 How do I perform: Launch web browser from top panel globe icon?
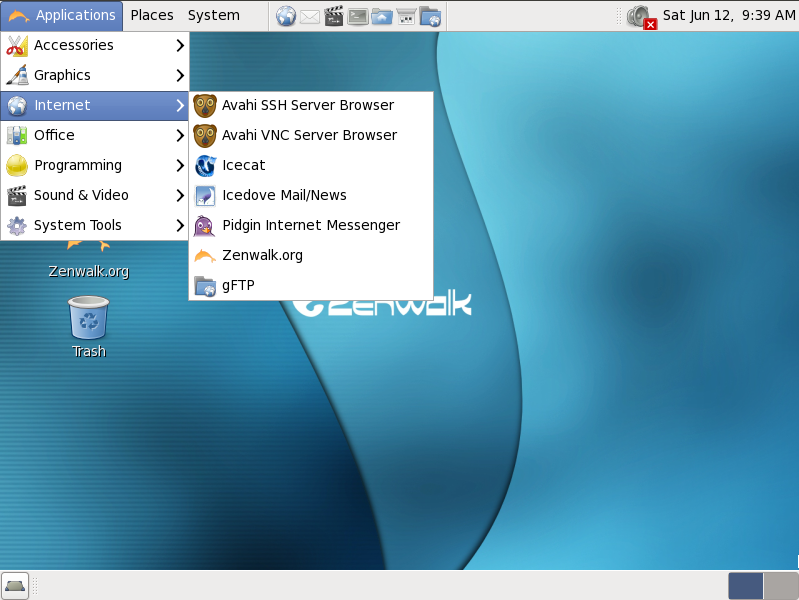tap(286, 16)
